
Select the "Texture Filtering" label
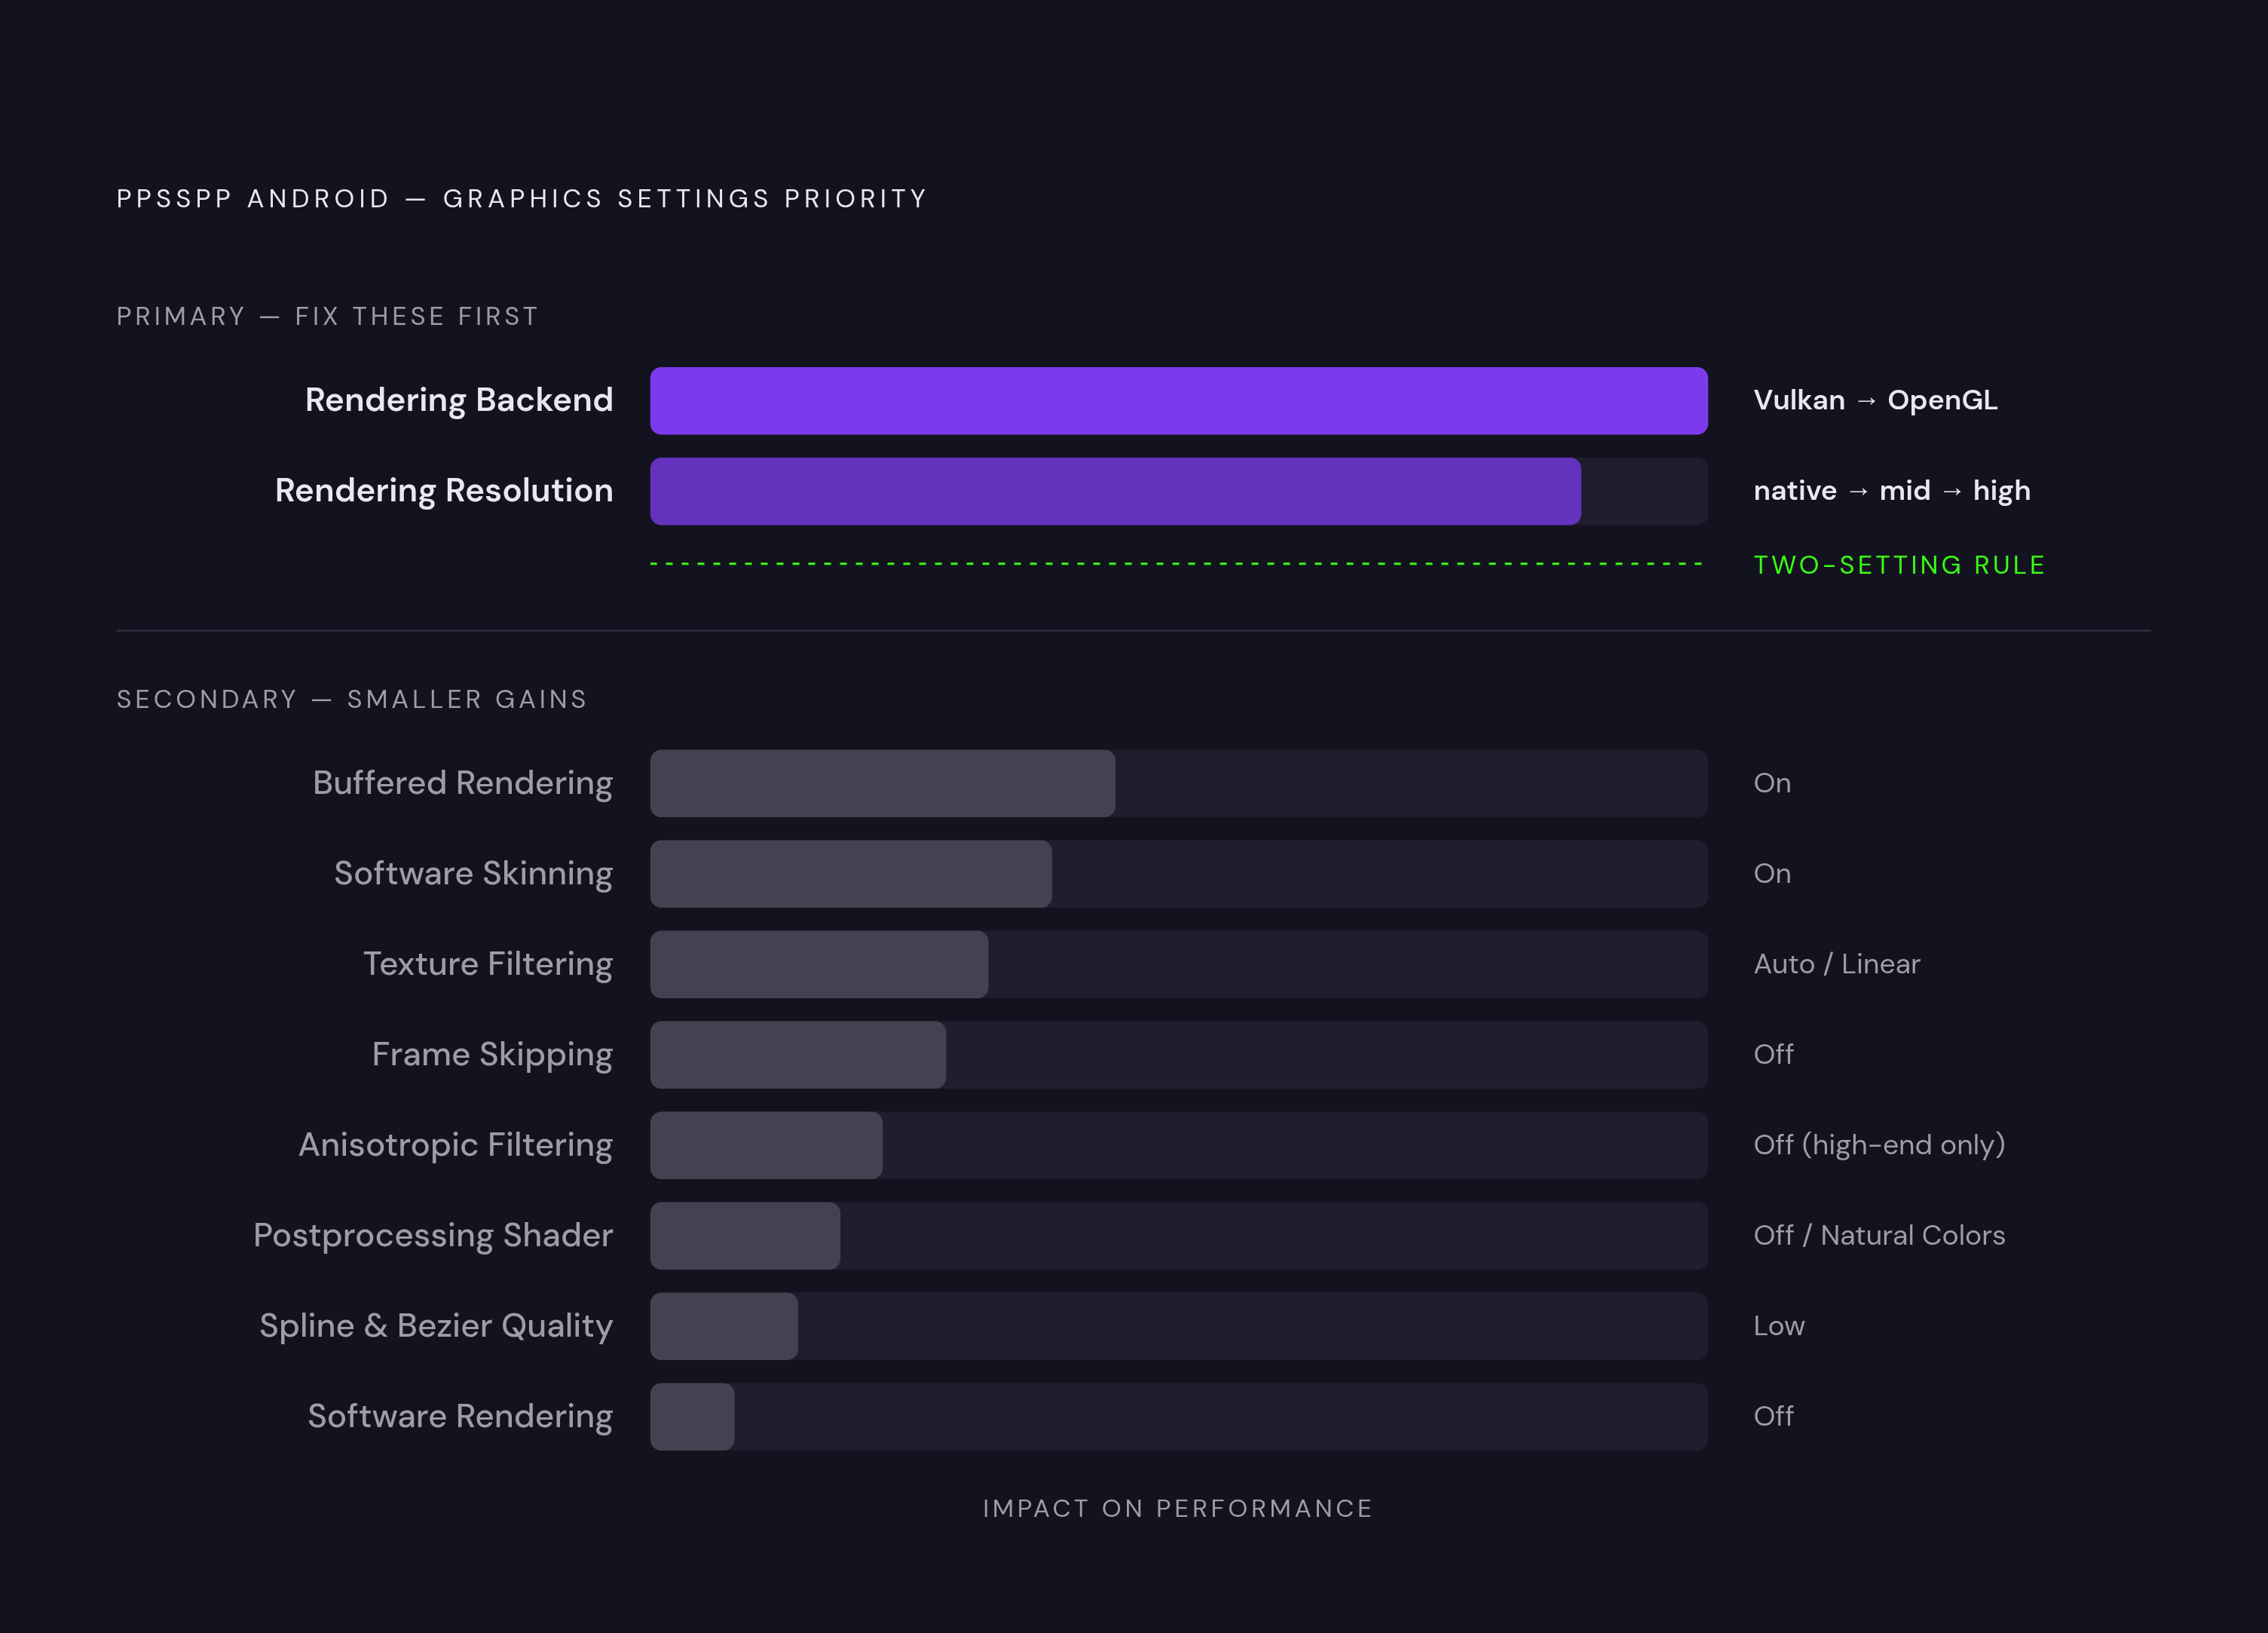point(488,964)
